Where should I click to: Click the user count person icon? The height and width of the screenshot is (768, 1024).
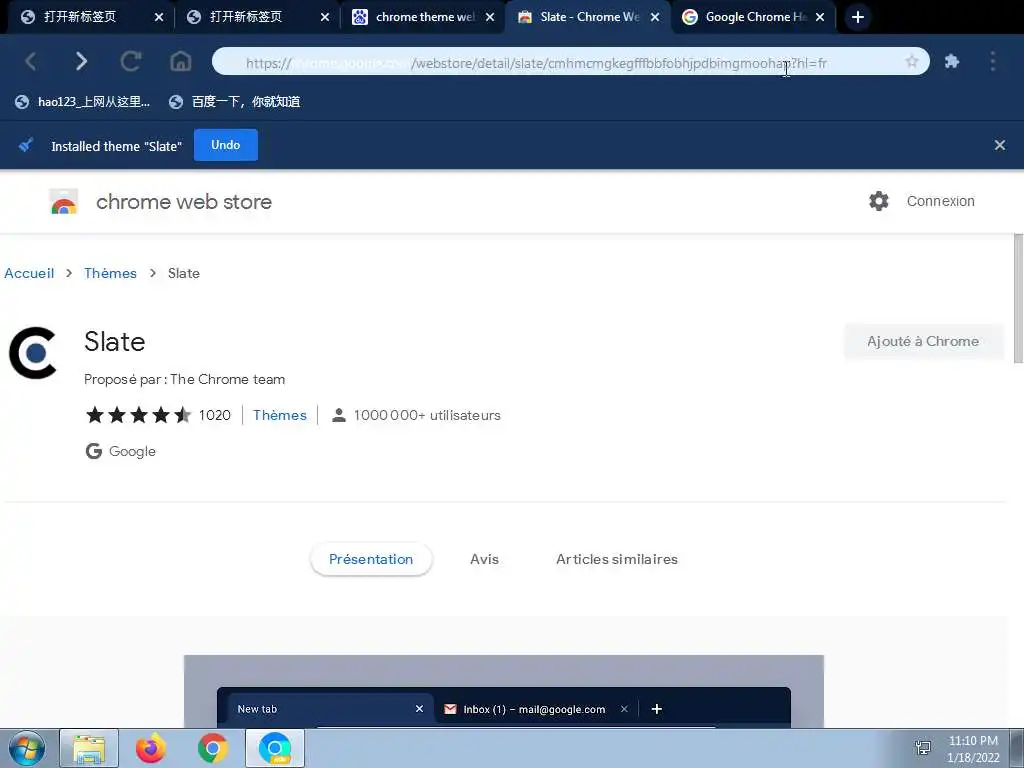coord(338,415)
